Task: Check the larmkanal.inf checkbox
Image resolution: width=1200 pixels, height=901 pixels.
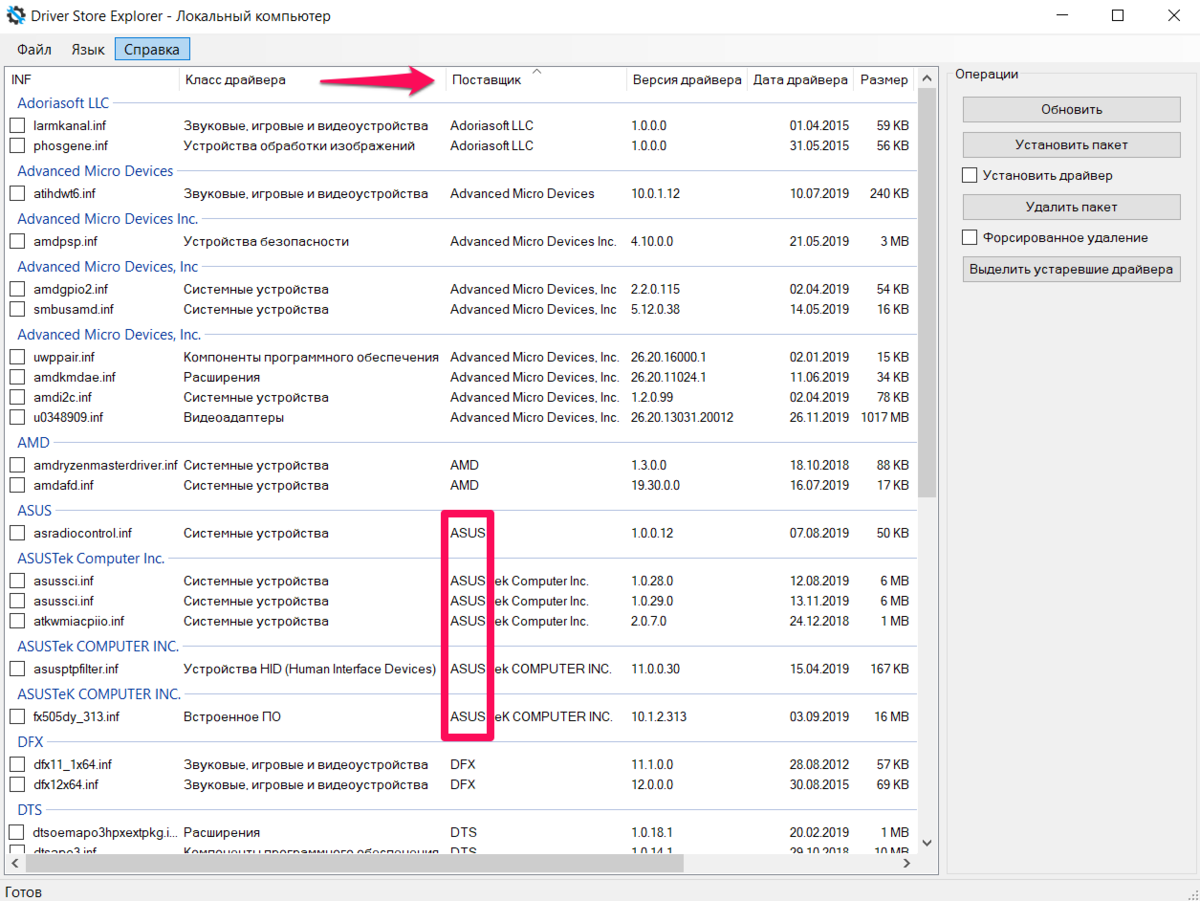Action: [17, 126]
